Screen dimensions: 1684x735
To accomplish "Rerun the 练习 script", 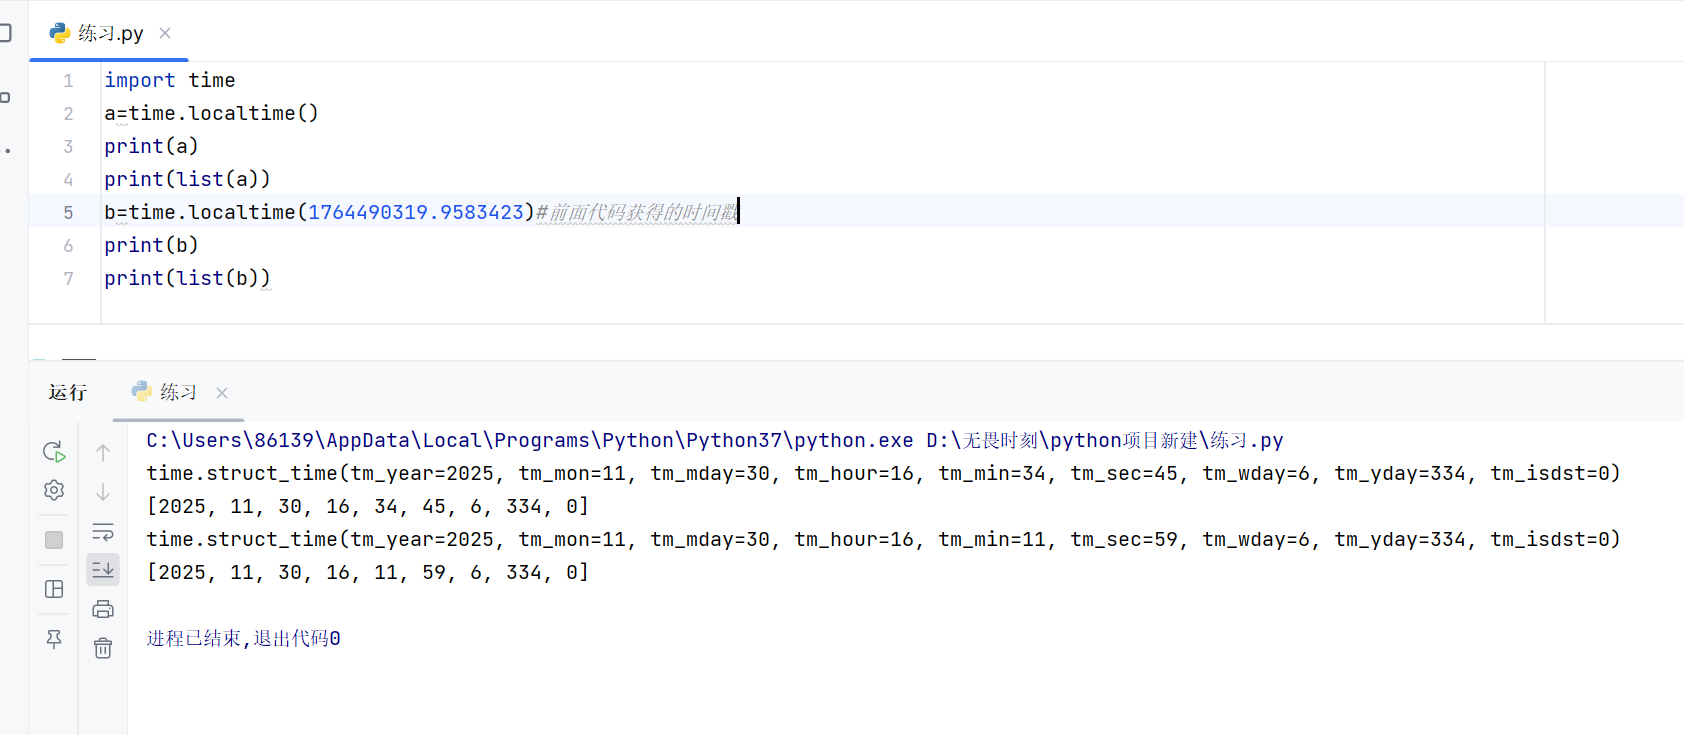I will 54,452.
